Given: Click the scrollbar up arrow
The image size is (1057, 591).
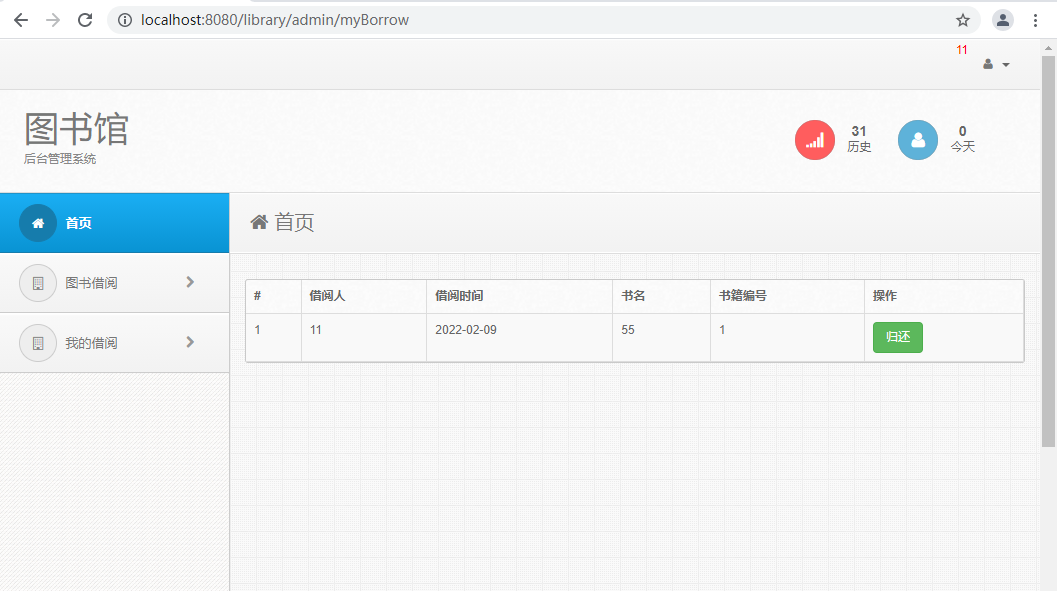Looking at the screenshot, I should (x=1048, y=48).
